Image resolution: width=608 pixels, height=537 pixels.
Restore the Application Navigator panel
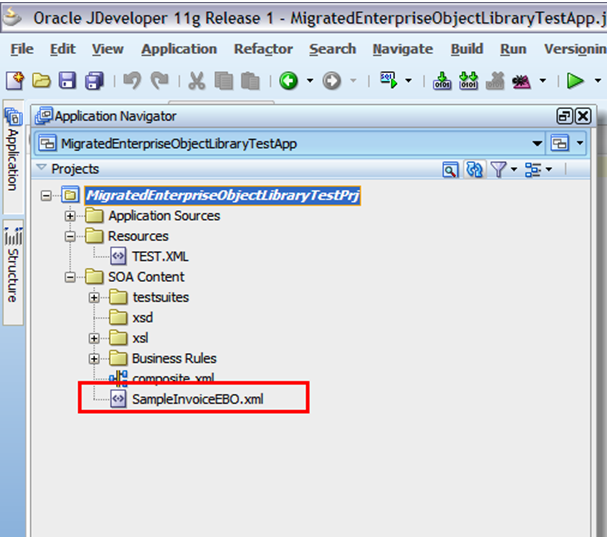pos(564,116)
